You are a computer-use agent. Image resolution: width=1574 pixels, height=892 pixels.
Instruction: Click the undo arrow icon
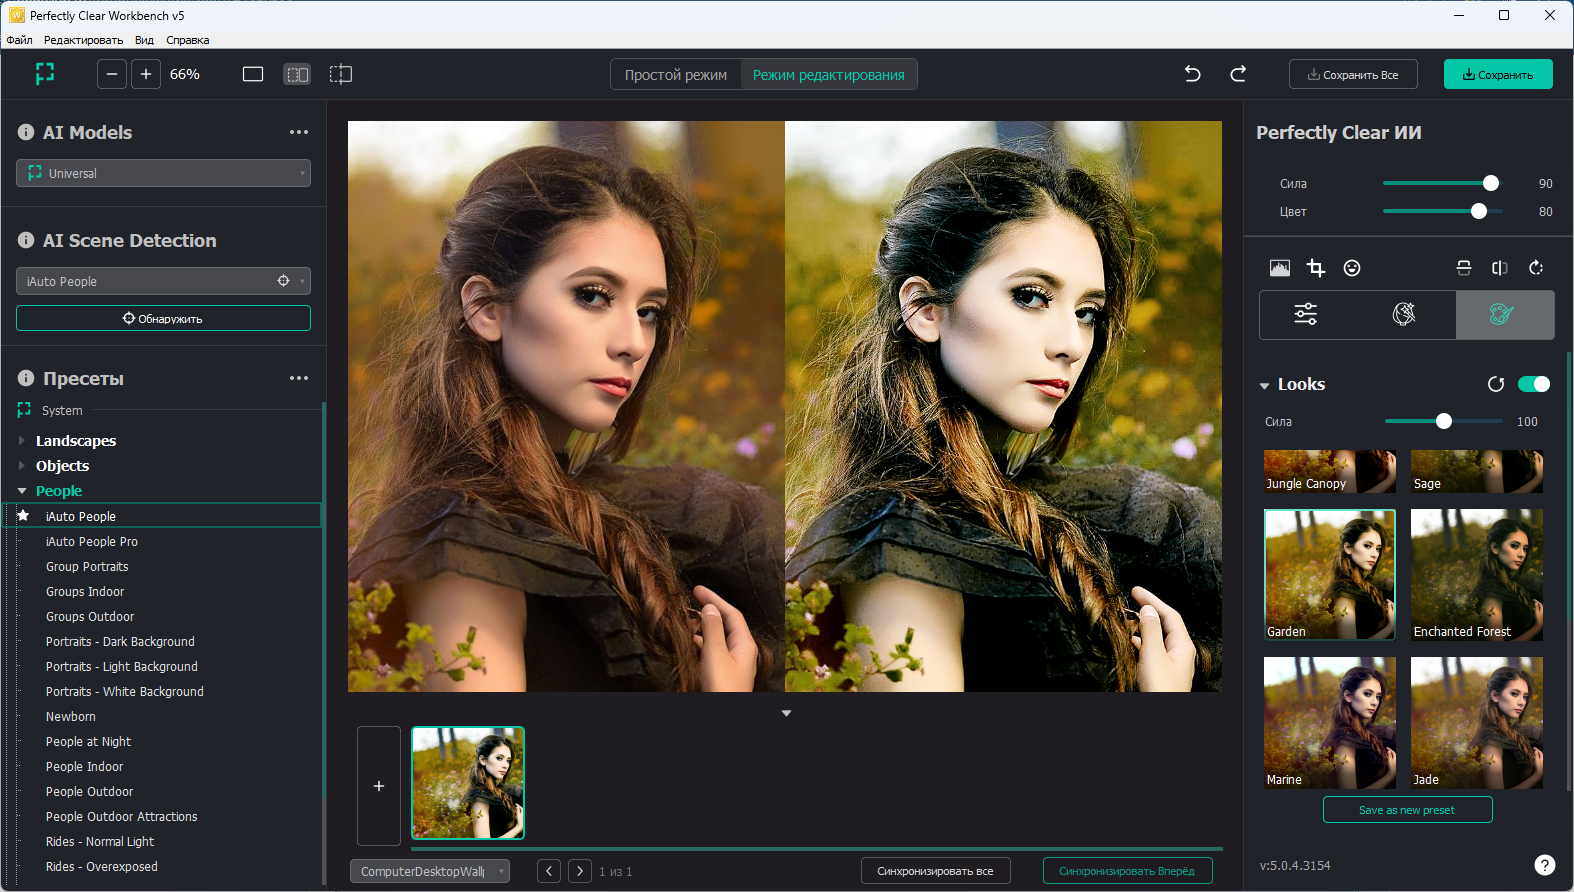tap(1192, 74)
